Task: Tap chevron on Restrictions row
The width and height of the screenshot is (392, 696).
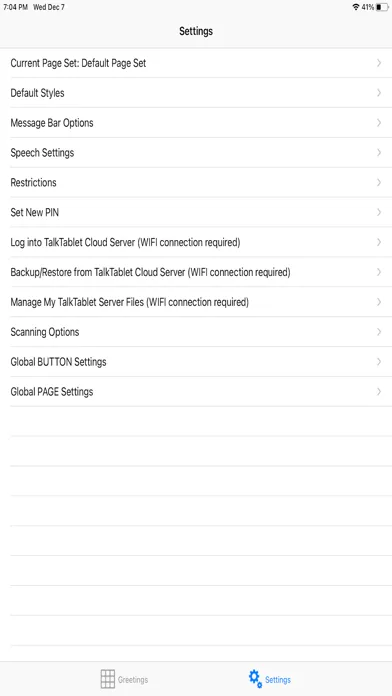Action: (x=379, y=182)
